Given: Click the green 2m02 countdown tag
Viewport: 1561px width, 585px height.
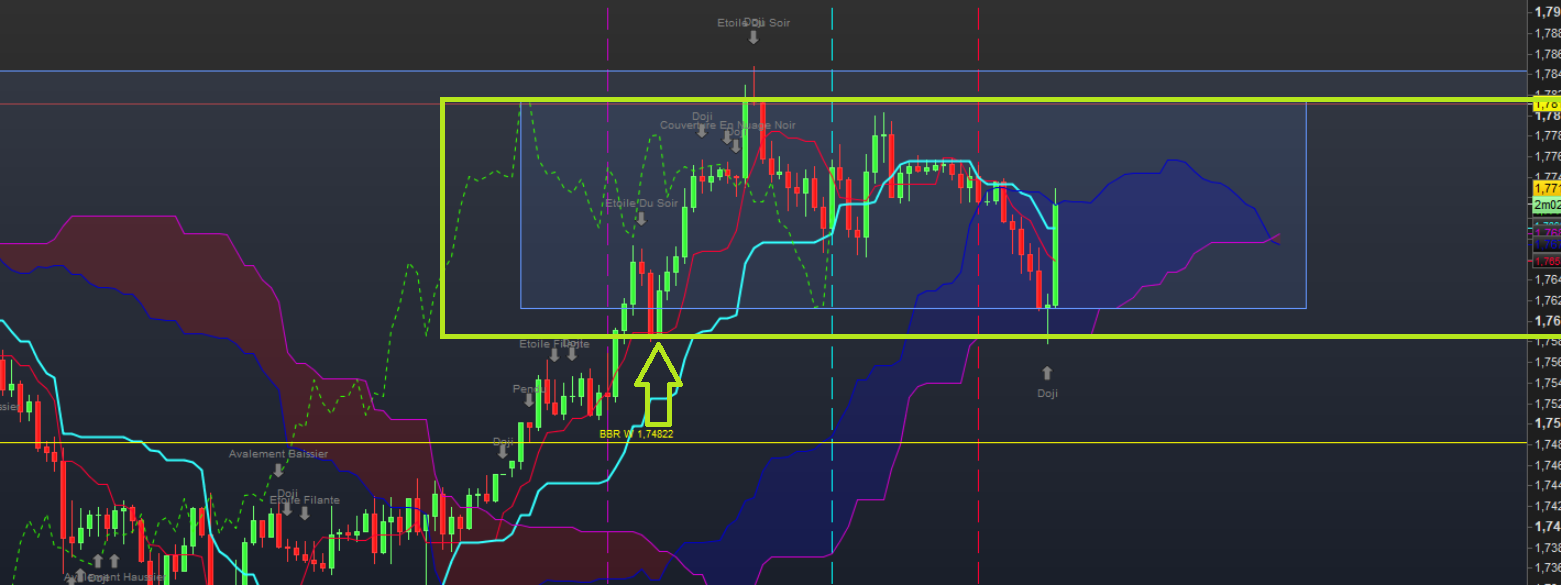Looking at the screenshot, I should [x=1547, y=205].
